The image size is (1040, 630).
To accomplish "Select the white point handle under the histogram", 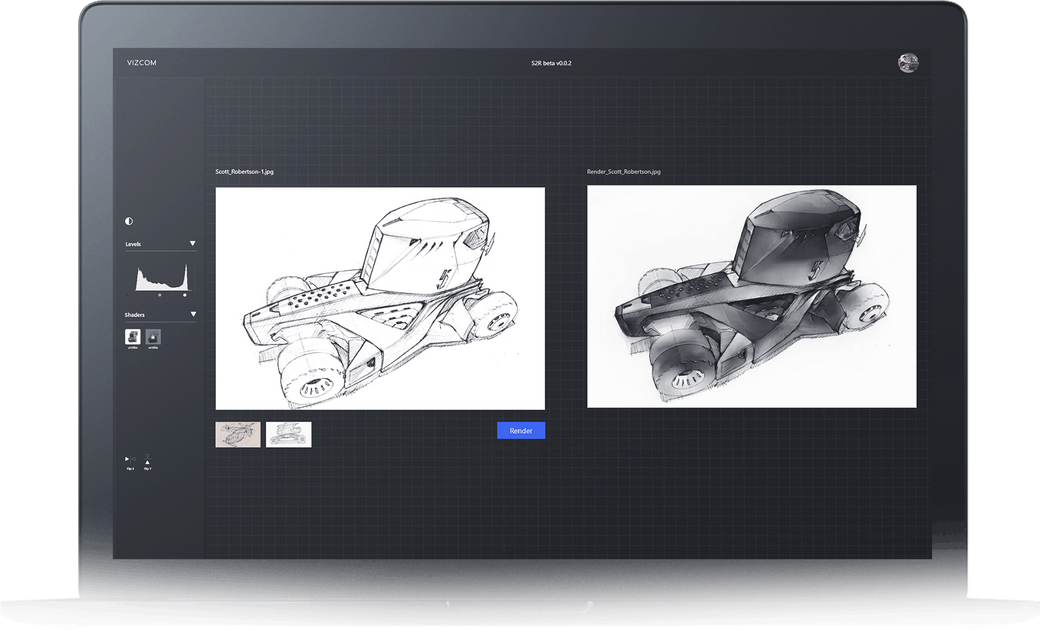I will click(183, 293).
